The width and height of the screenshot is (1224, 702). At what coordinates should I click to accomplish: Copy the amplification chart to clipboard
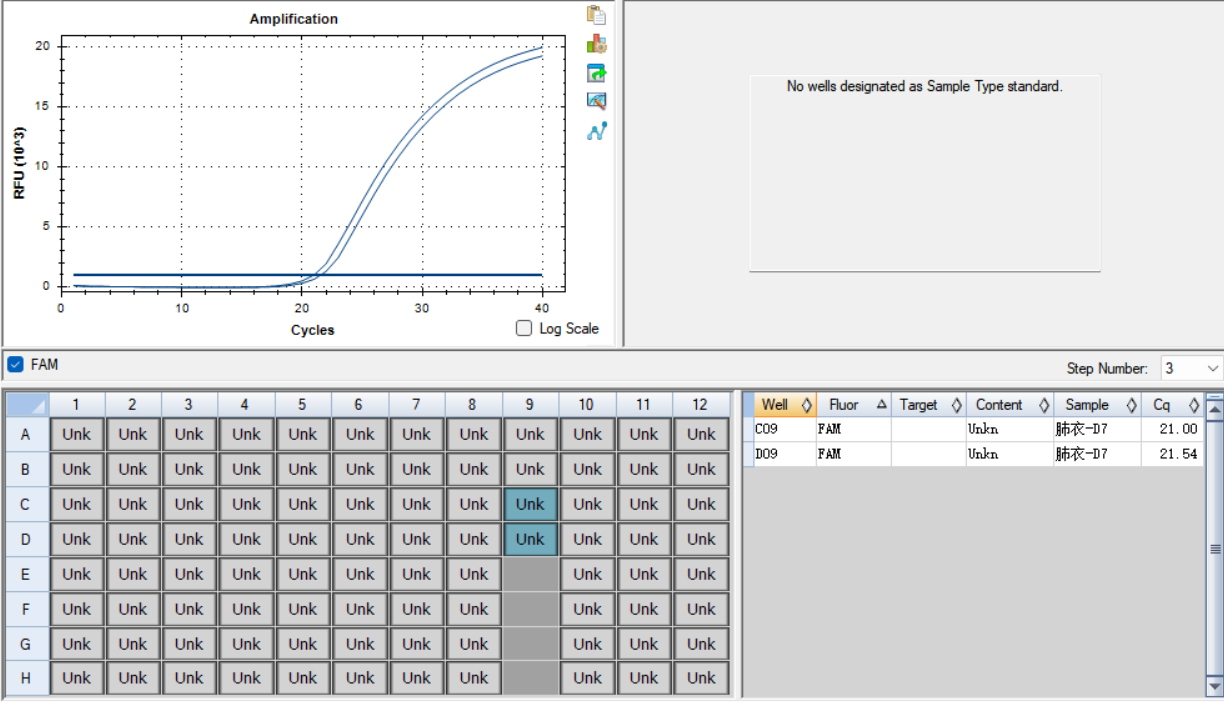tap(597, 15)
